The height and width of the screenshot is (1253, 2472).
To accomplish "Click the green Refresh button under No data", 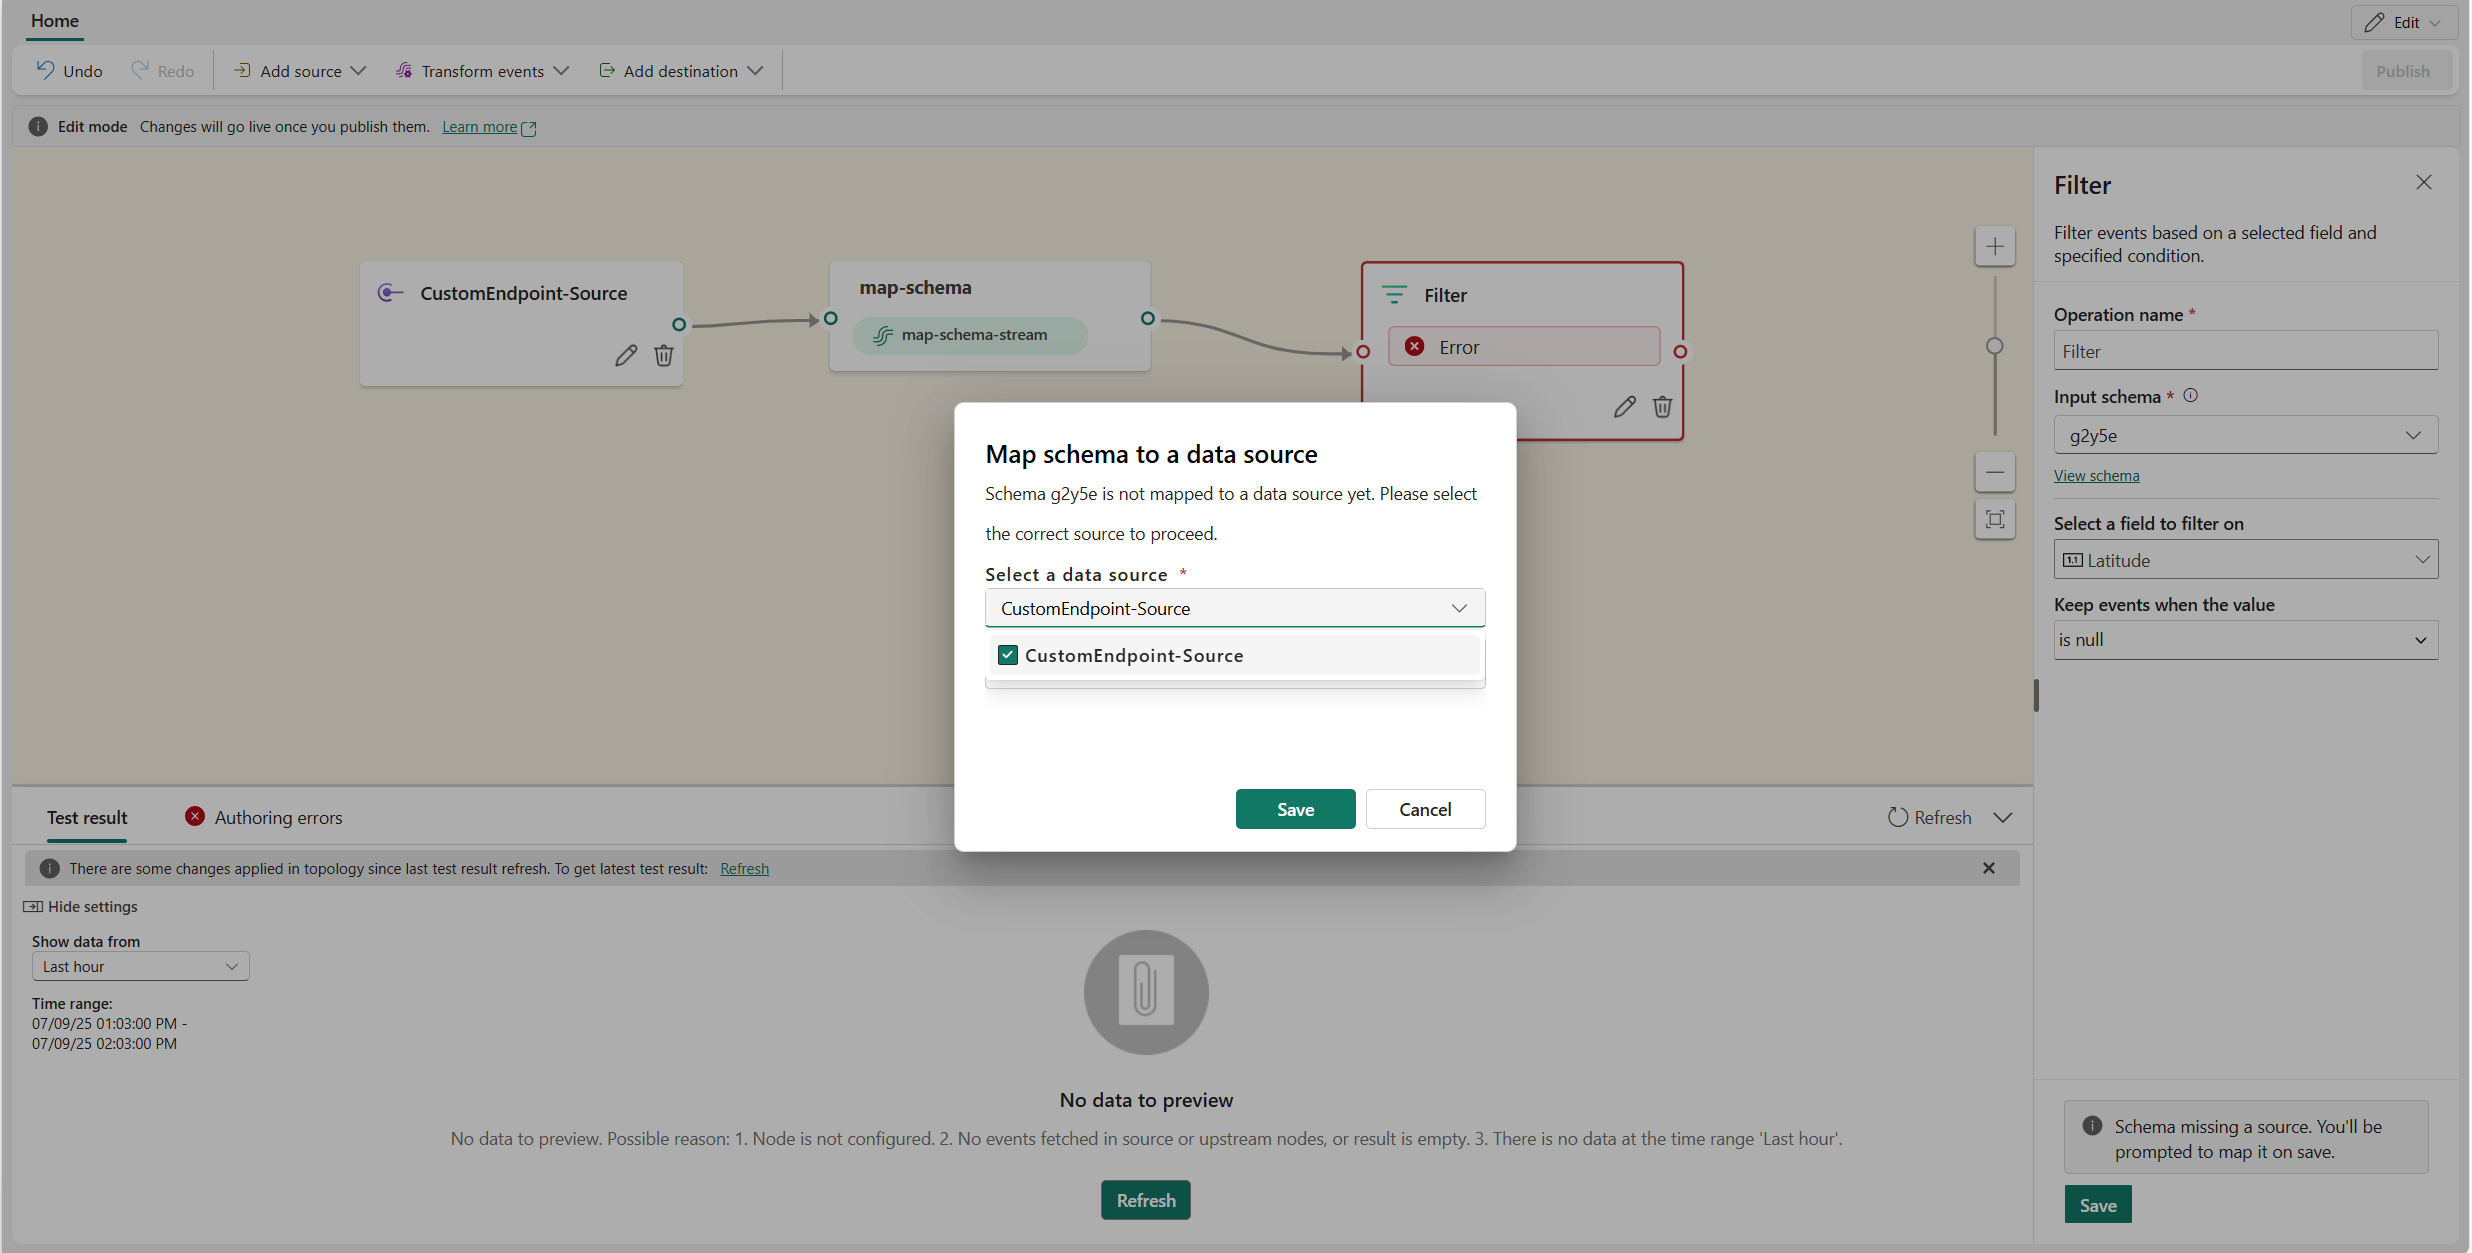I will coord(1146,1200).
